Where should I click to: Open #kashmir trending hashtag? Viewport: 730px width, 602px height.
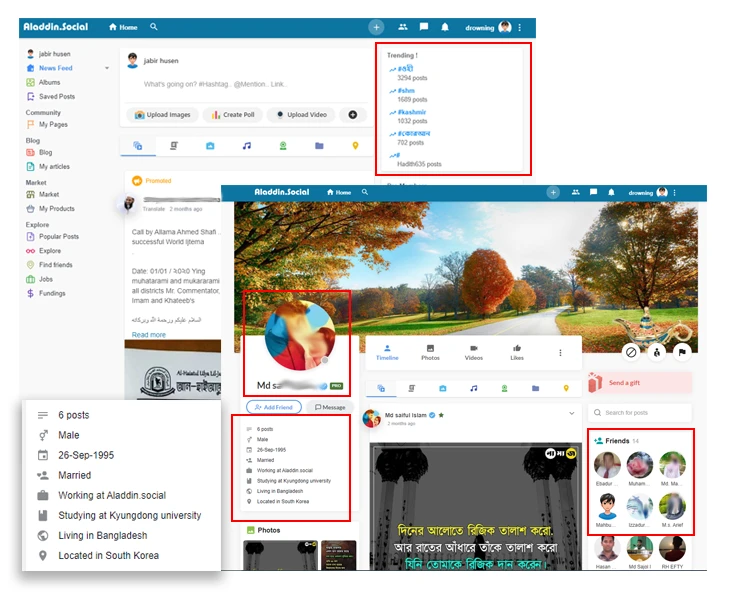412,112
